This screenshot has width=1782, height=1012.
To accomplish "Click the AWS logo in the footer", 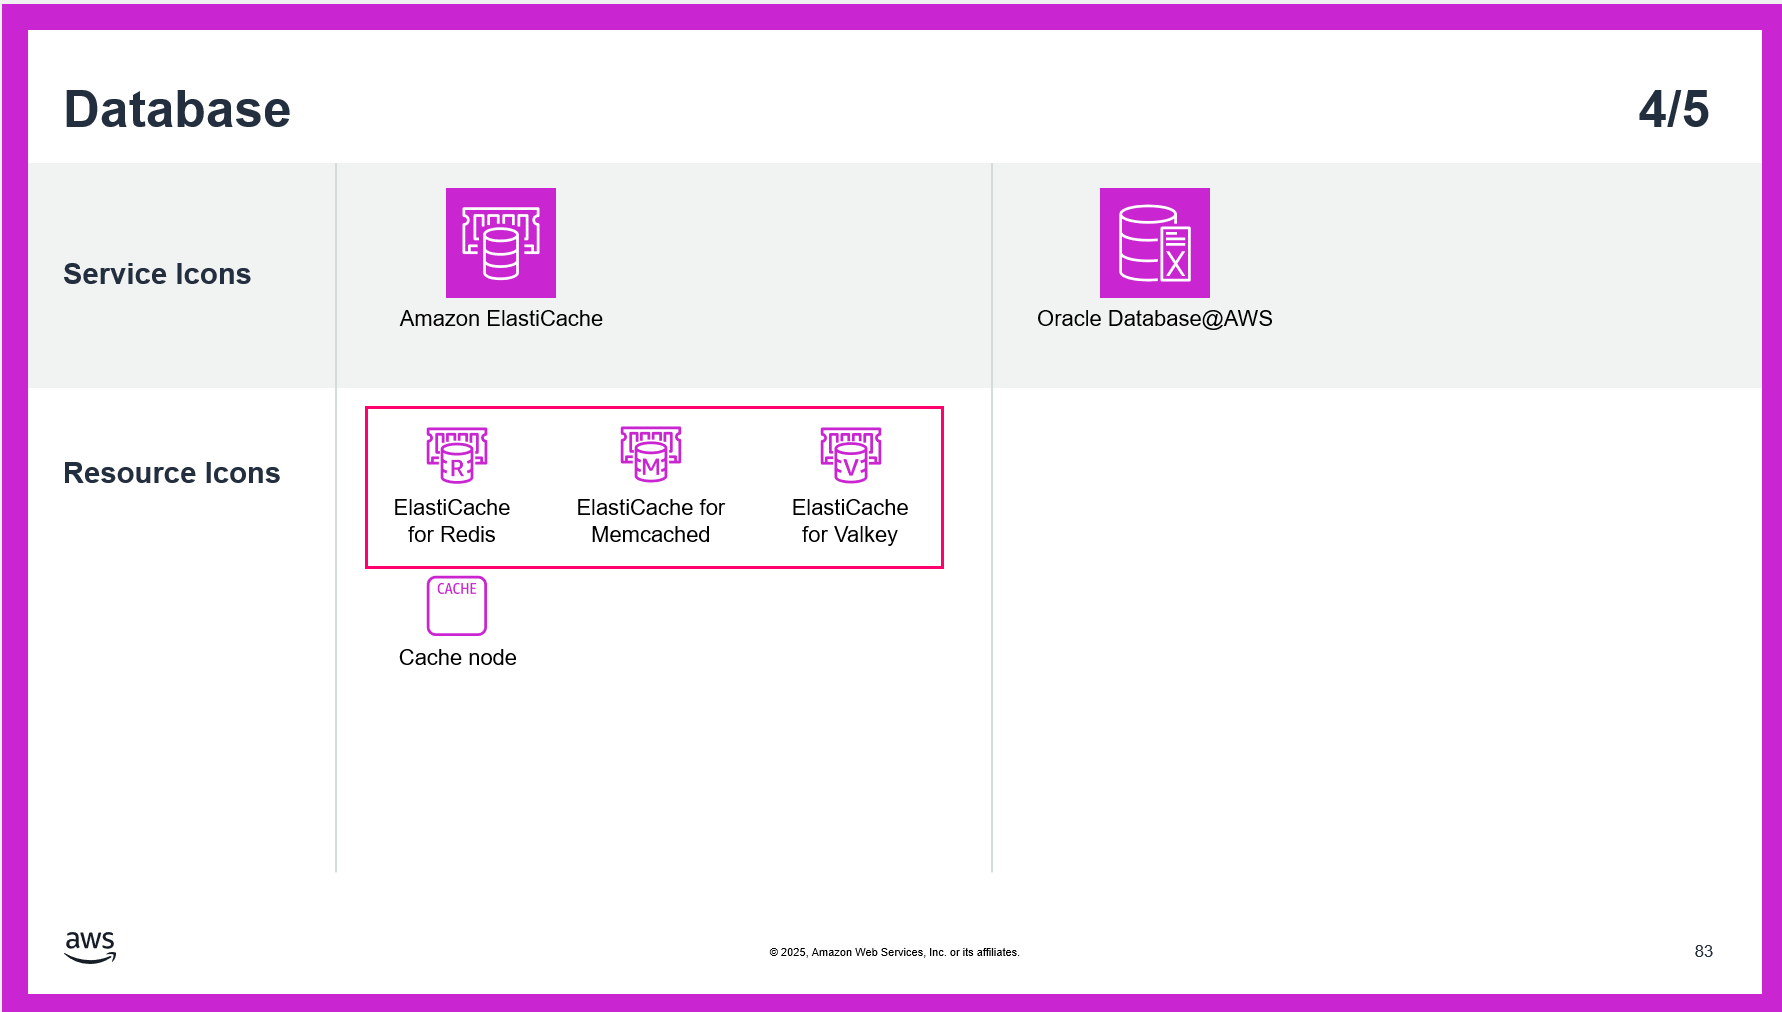I will click(90, 947).
